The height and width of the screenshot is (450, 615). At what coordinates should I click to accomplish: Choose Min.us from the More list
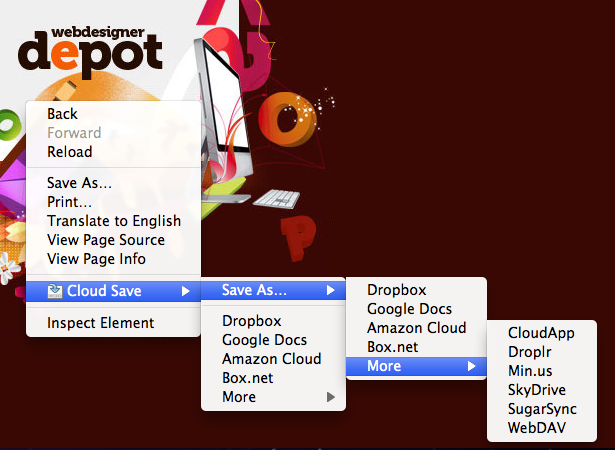tap(542, 371)
